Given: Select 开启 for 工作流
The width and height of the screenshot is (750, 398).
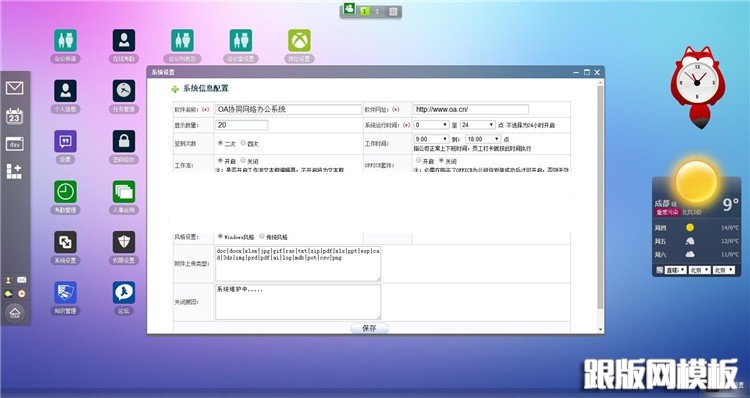Looking at the screenshot, I should point(220,161).
